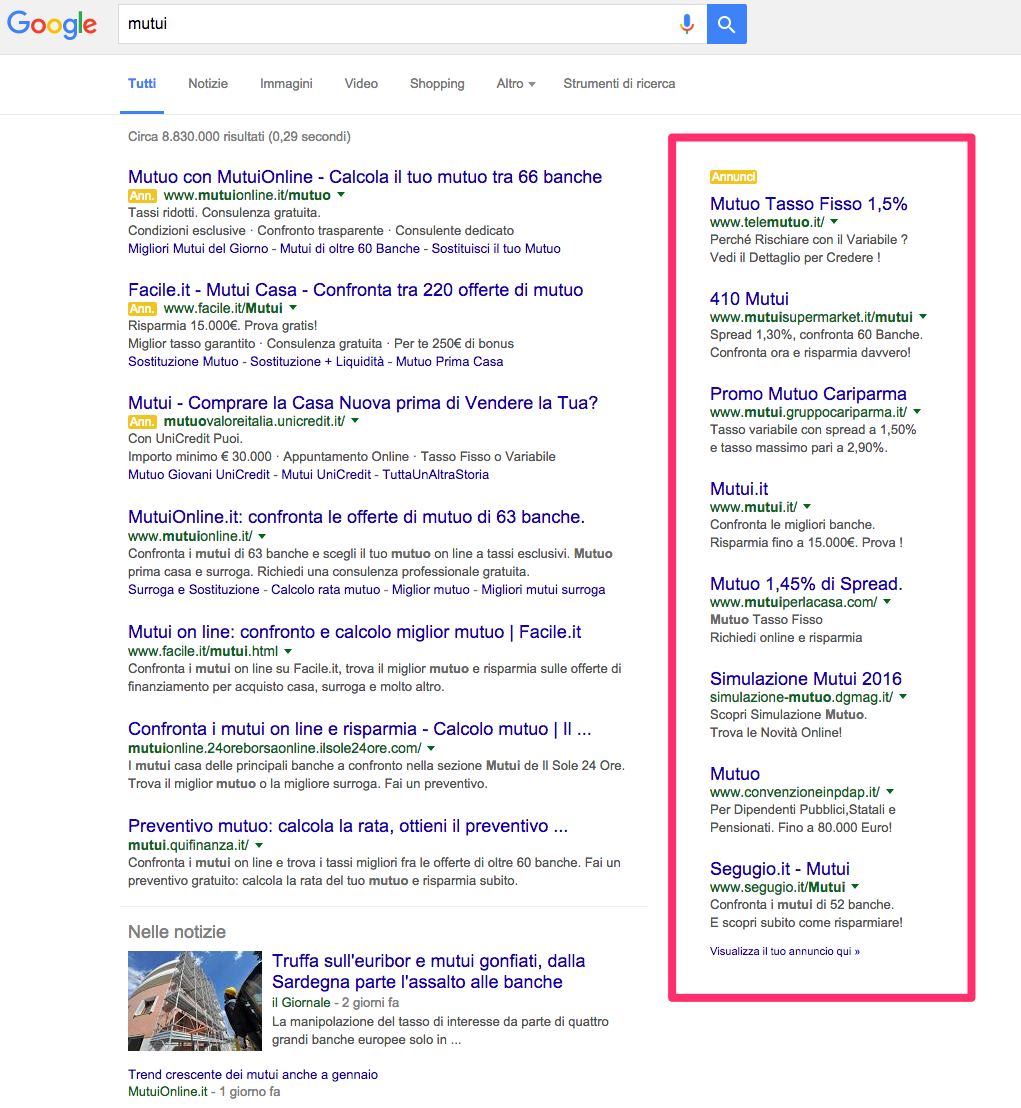Open TuttaUnAltraStoria sitelink
1021x1108 pixels.
pyautogui.click(x=435, y=475)
